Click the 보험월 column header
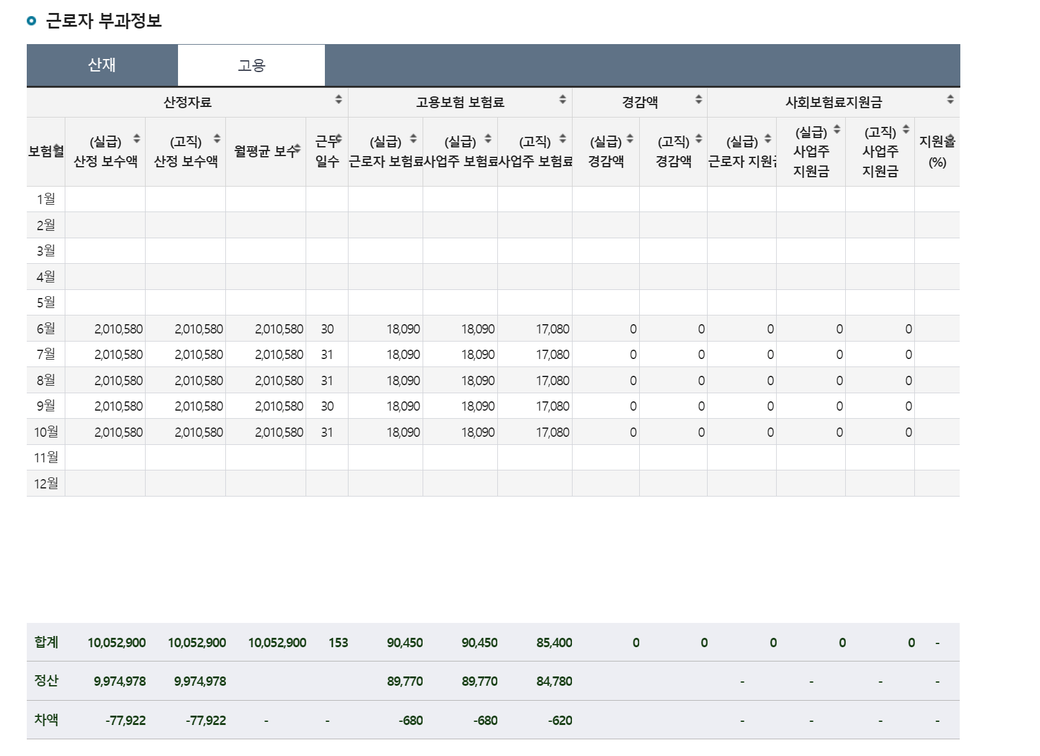Image resolution: width=1040 pixels, height=756 pixels. 46,151
